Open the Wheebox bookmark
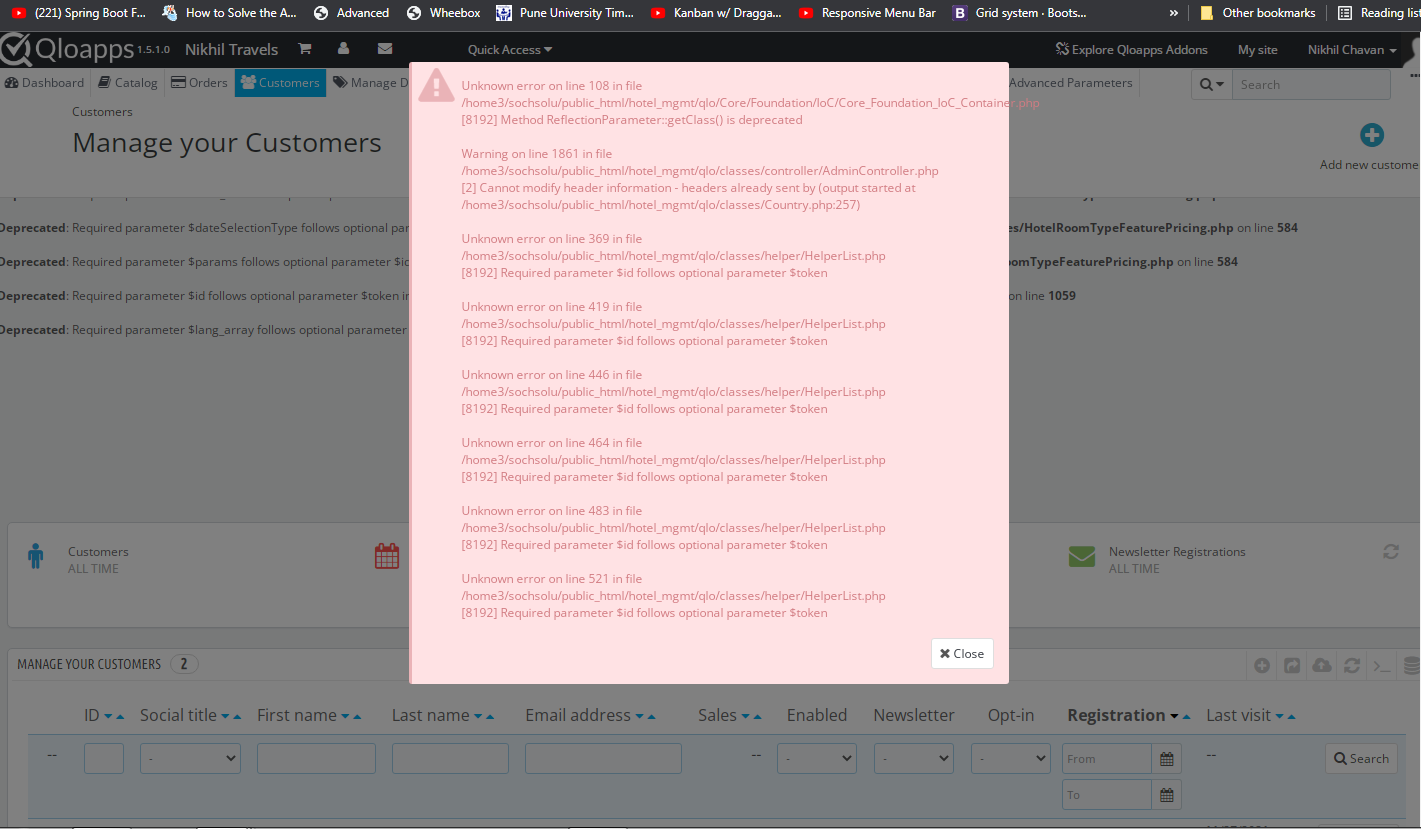 (x=444, y=13)
